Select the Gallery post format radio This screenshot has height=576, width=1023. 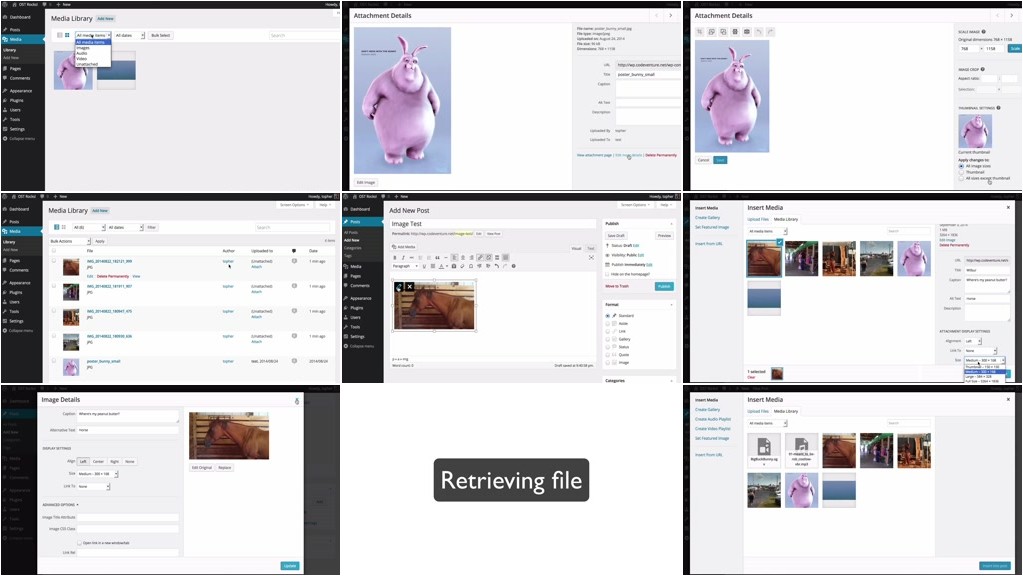[608, 339]
